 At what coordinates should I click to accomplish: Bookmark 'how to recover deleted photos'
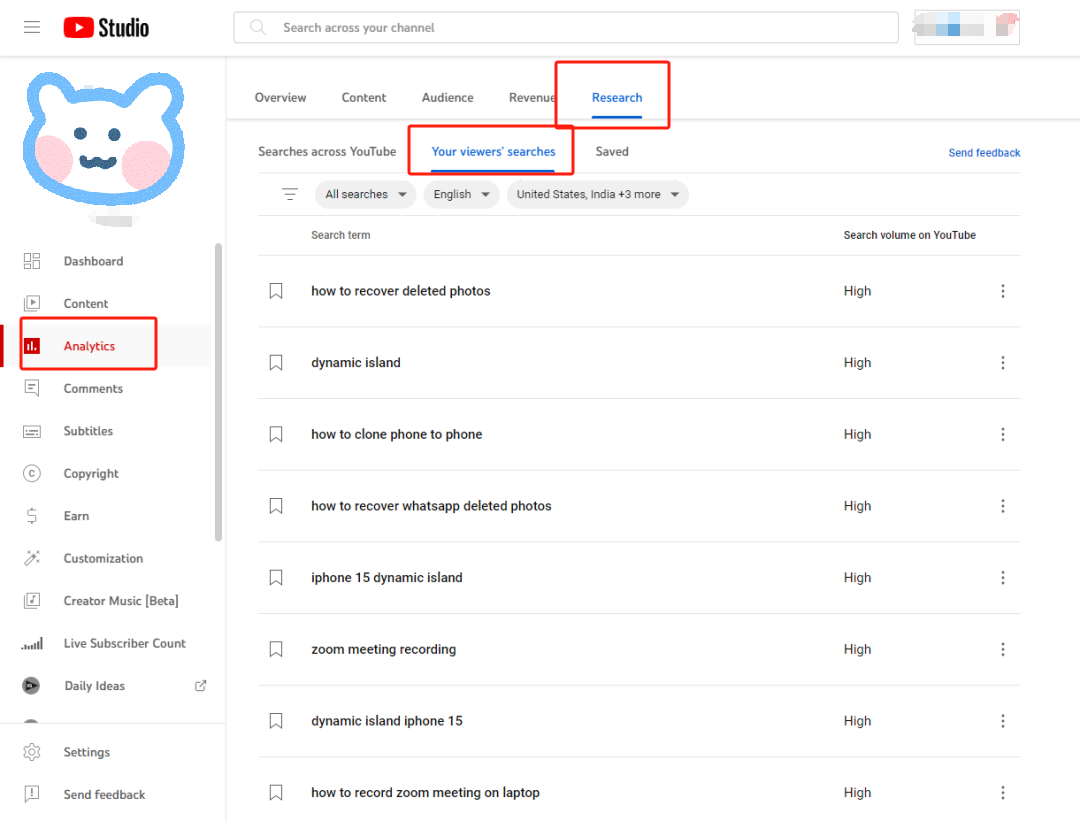276,290
